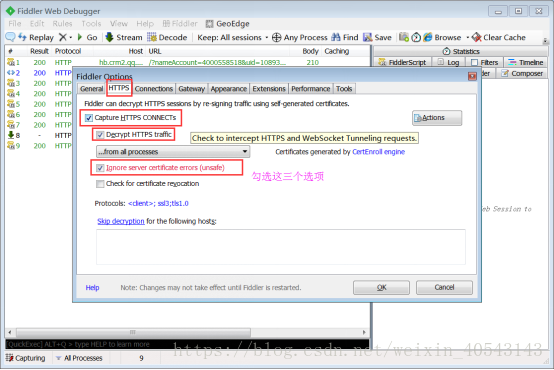Click the comment speech bubble toolbar icon
554x370 pixels.
click(x=11, y=37)
